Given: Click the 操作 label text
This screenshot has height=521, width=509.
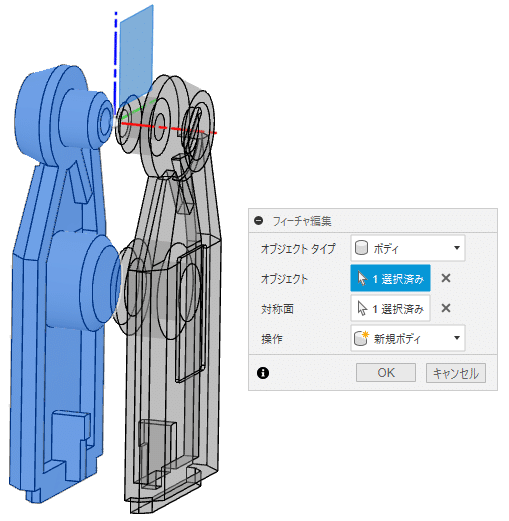Looking at the screenshot, I should tap(272, 339).
